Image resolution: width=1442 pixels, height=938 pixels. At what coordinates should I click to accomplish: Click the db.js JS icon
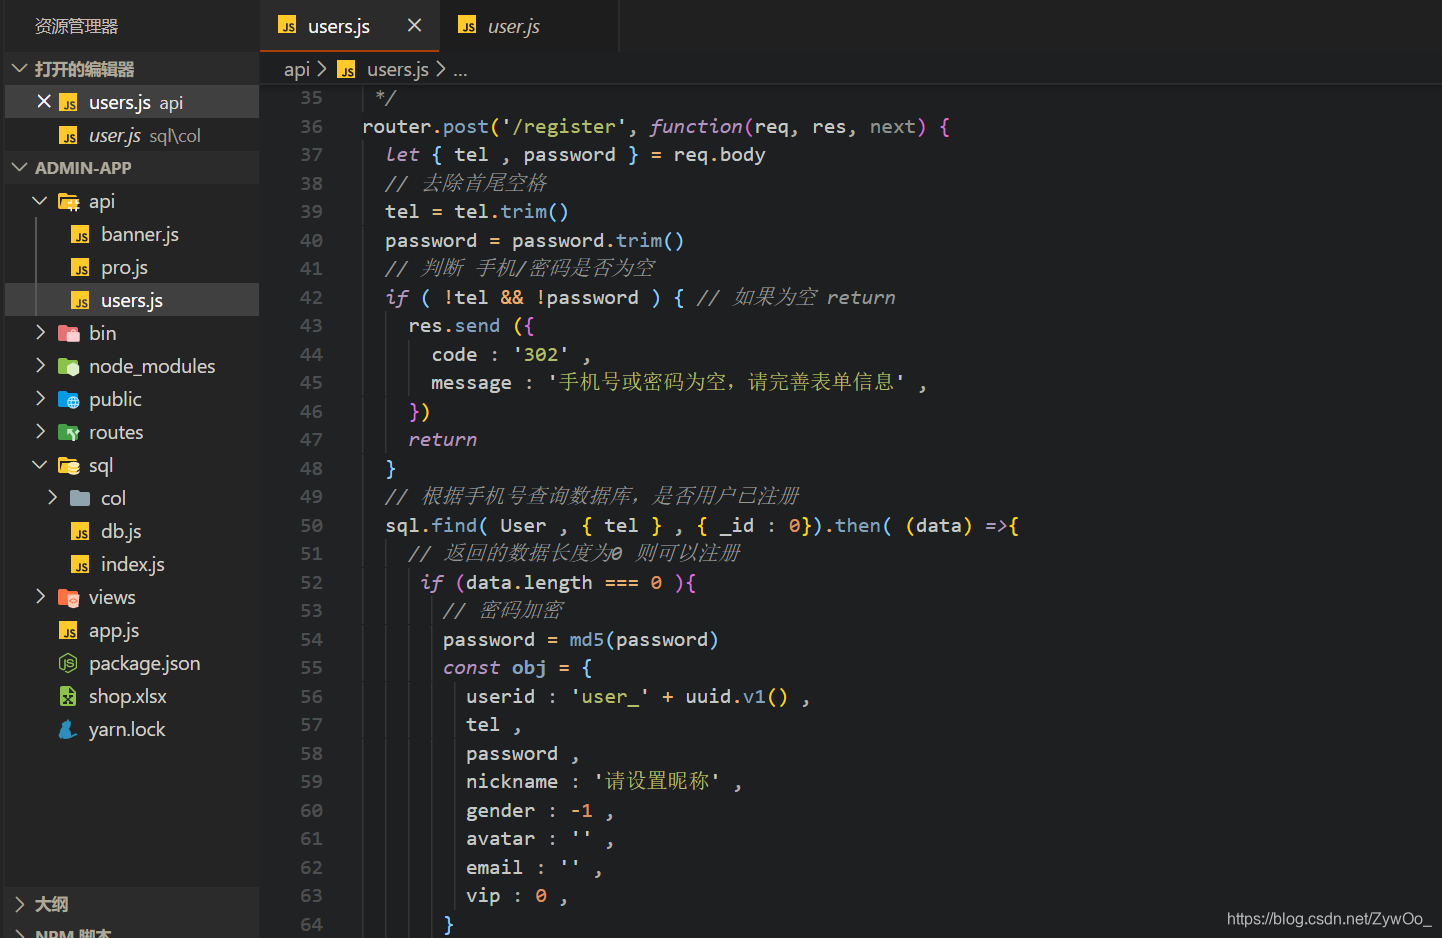coord(80,532)
